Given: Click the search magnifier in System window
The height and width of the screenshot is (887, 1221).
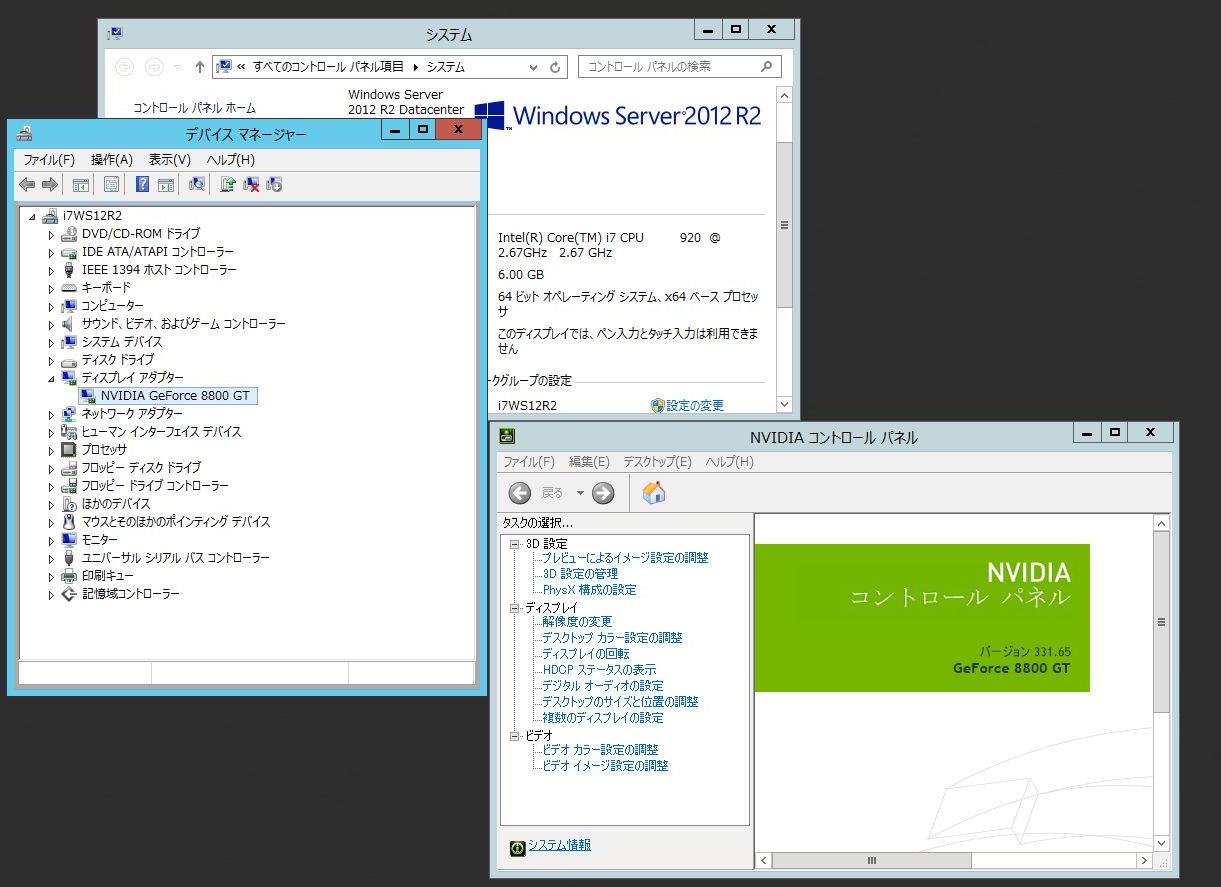Looking at the screenshot, I should tap(767, 66).
